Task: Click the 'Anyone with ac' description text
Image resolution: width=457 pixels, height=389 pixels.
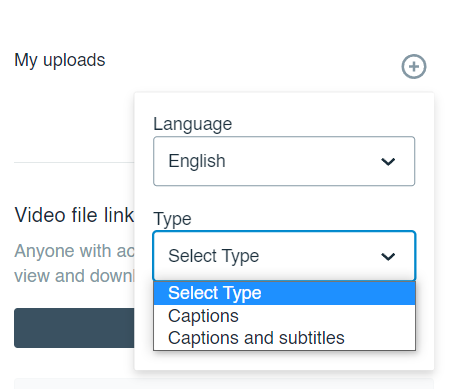Action: (x=74, y=251)
